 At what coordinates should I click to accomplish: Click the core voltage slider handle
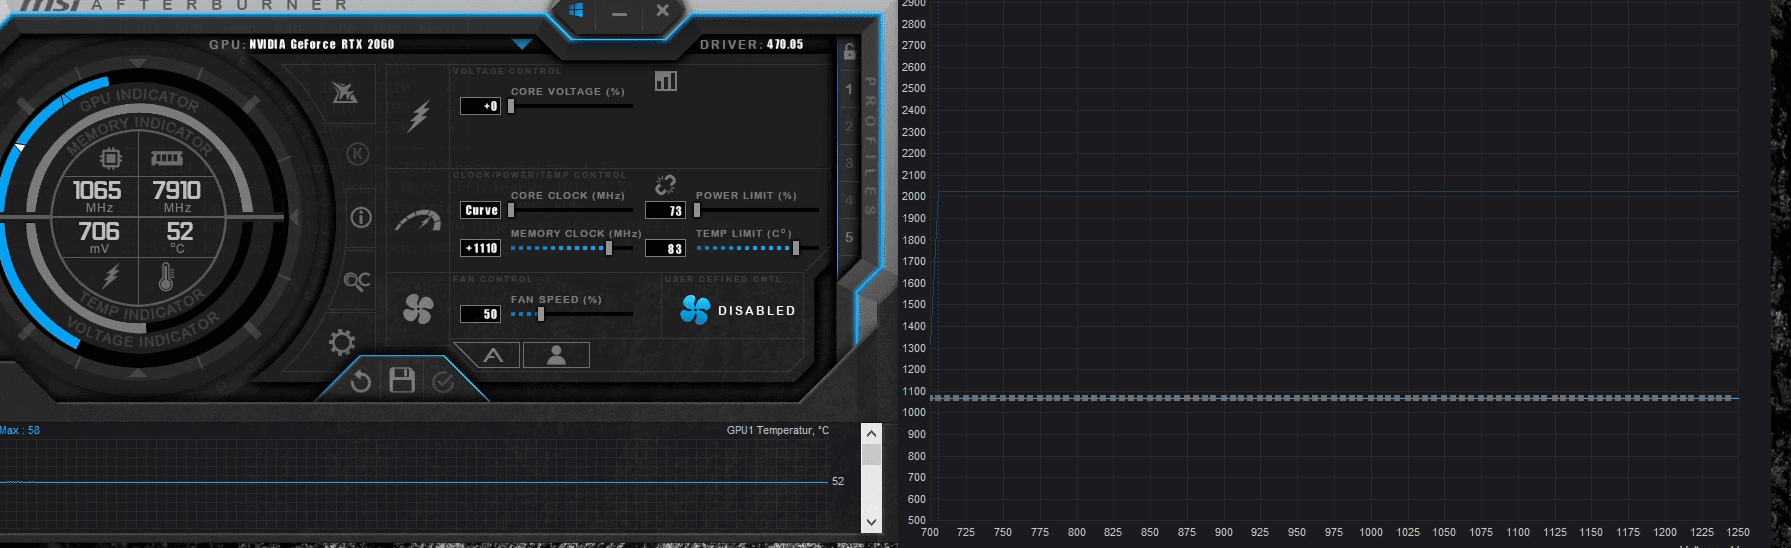pyautogui.click(x=511, y=106)
